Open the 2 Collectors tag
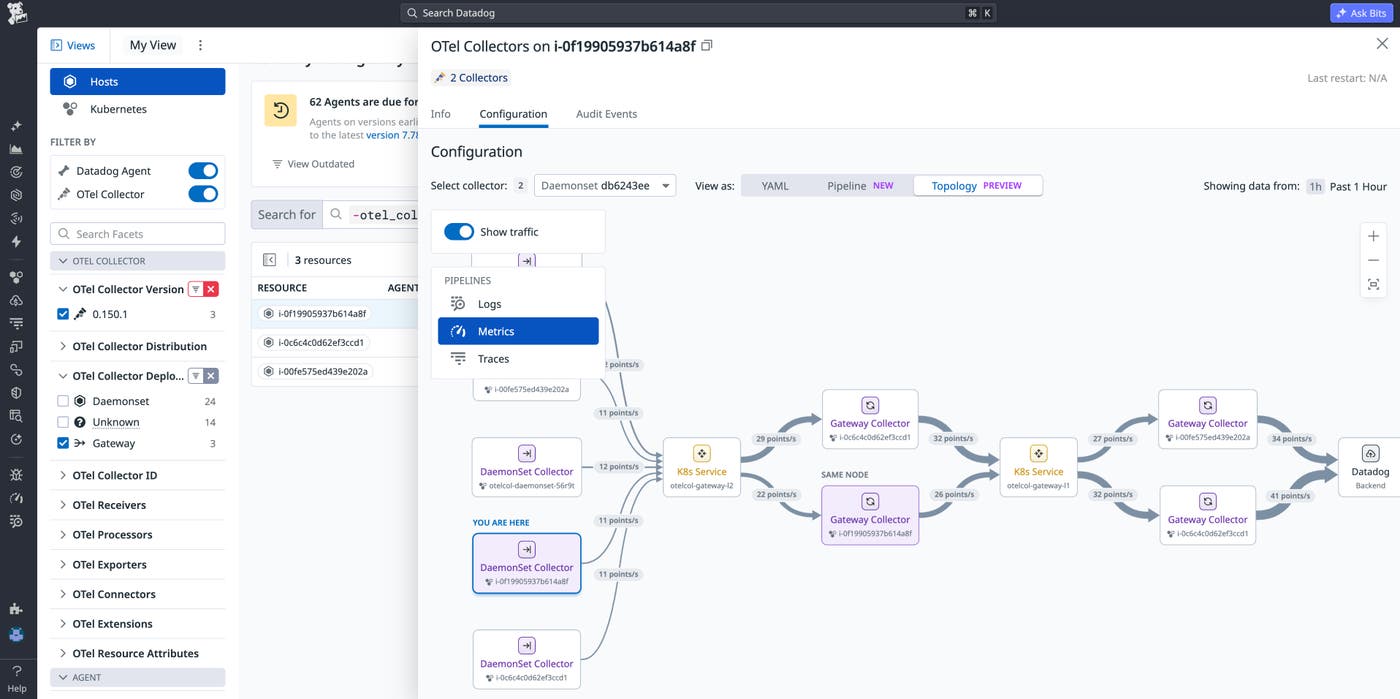This screenshot has width=1400, height=699. tap(471, 78)
